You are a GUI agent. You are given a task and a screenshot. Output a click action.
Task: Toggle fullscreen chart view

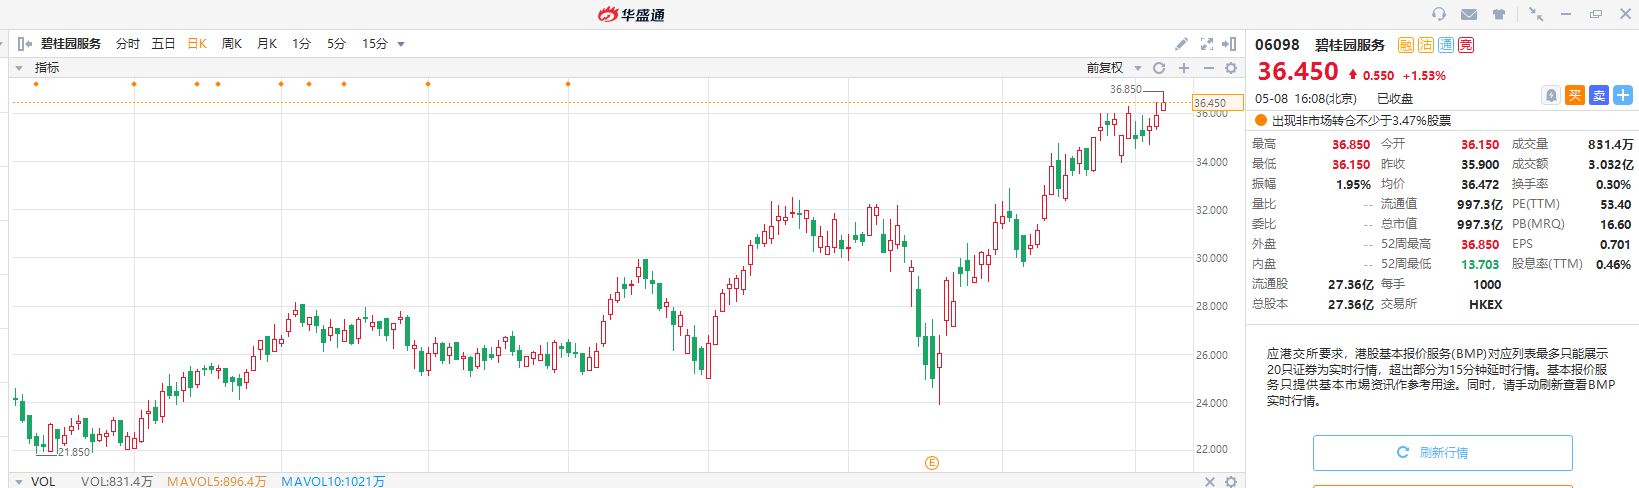tap(1207, 44)
